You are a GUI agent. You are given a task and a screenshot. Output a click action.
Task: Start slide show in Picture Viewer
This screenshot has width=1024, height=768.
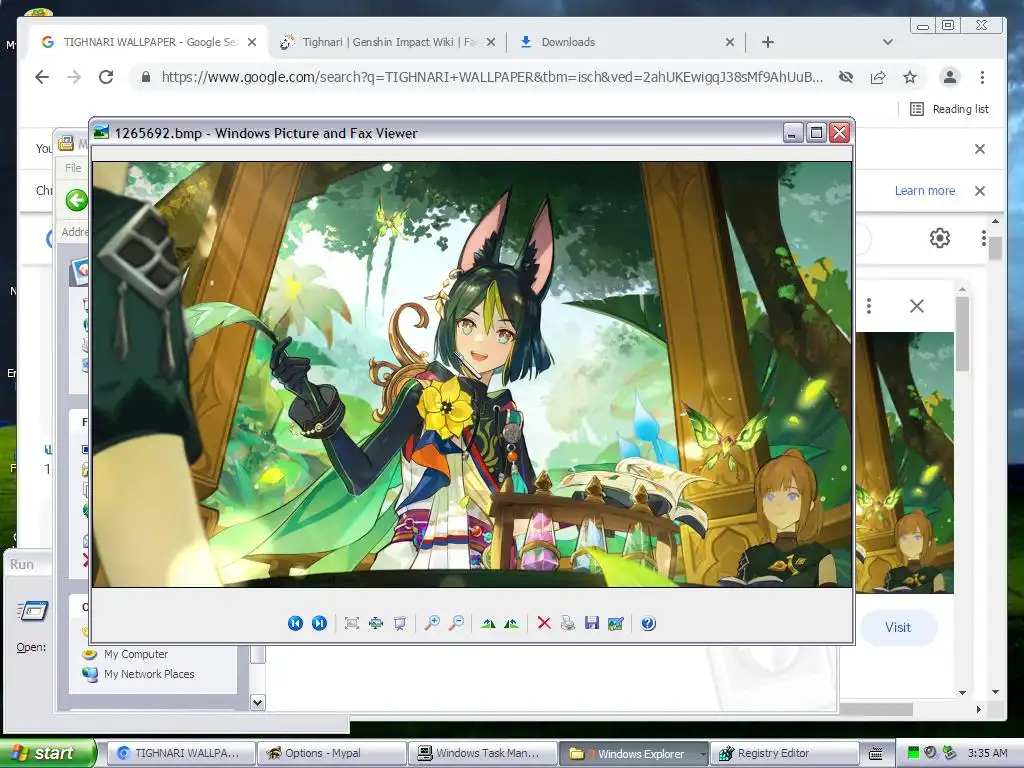[400, 623]
